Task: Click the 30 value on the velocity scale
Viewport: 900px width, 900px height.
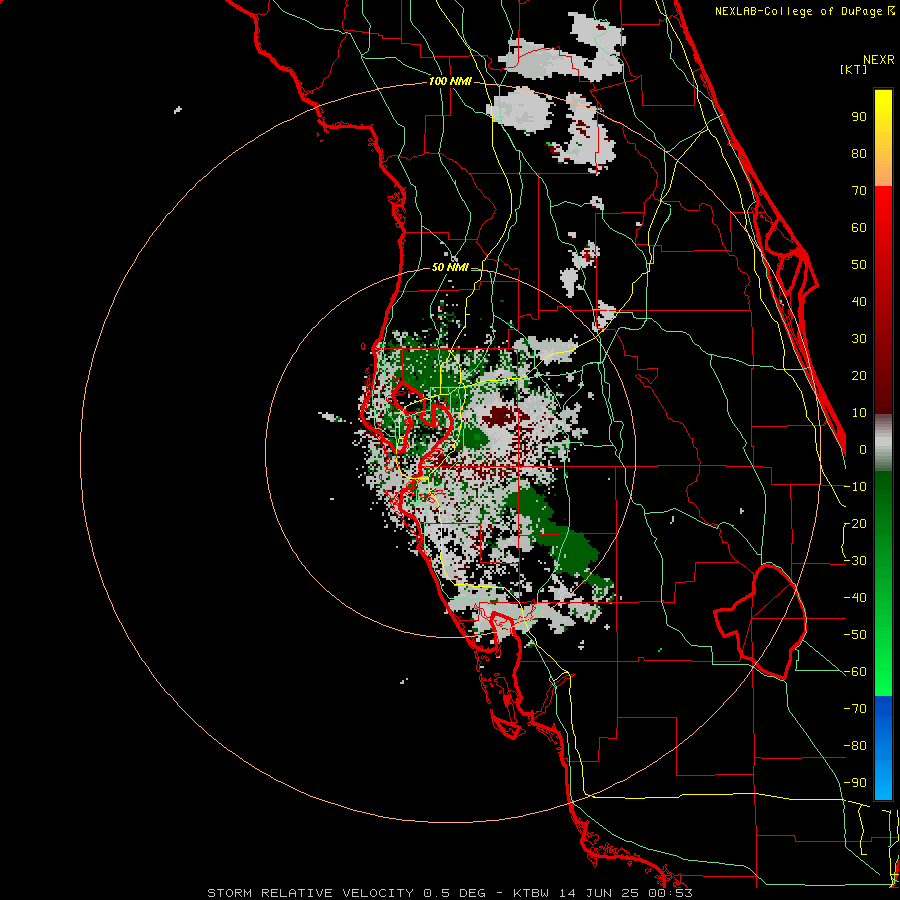Action: click(x=859, y=339)
